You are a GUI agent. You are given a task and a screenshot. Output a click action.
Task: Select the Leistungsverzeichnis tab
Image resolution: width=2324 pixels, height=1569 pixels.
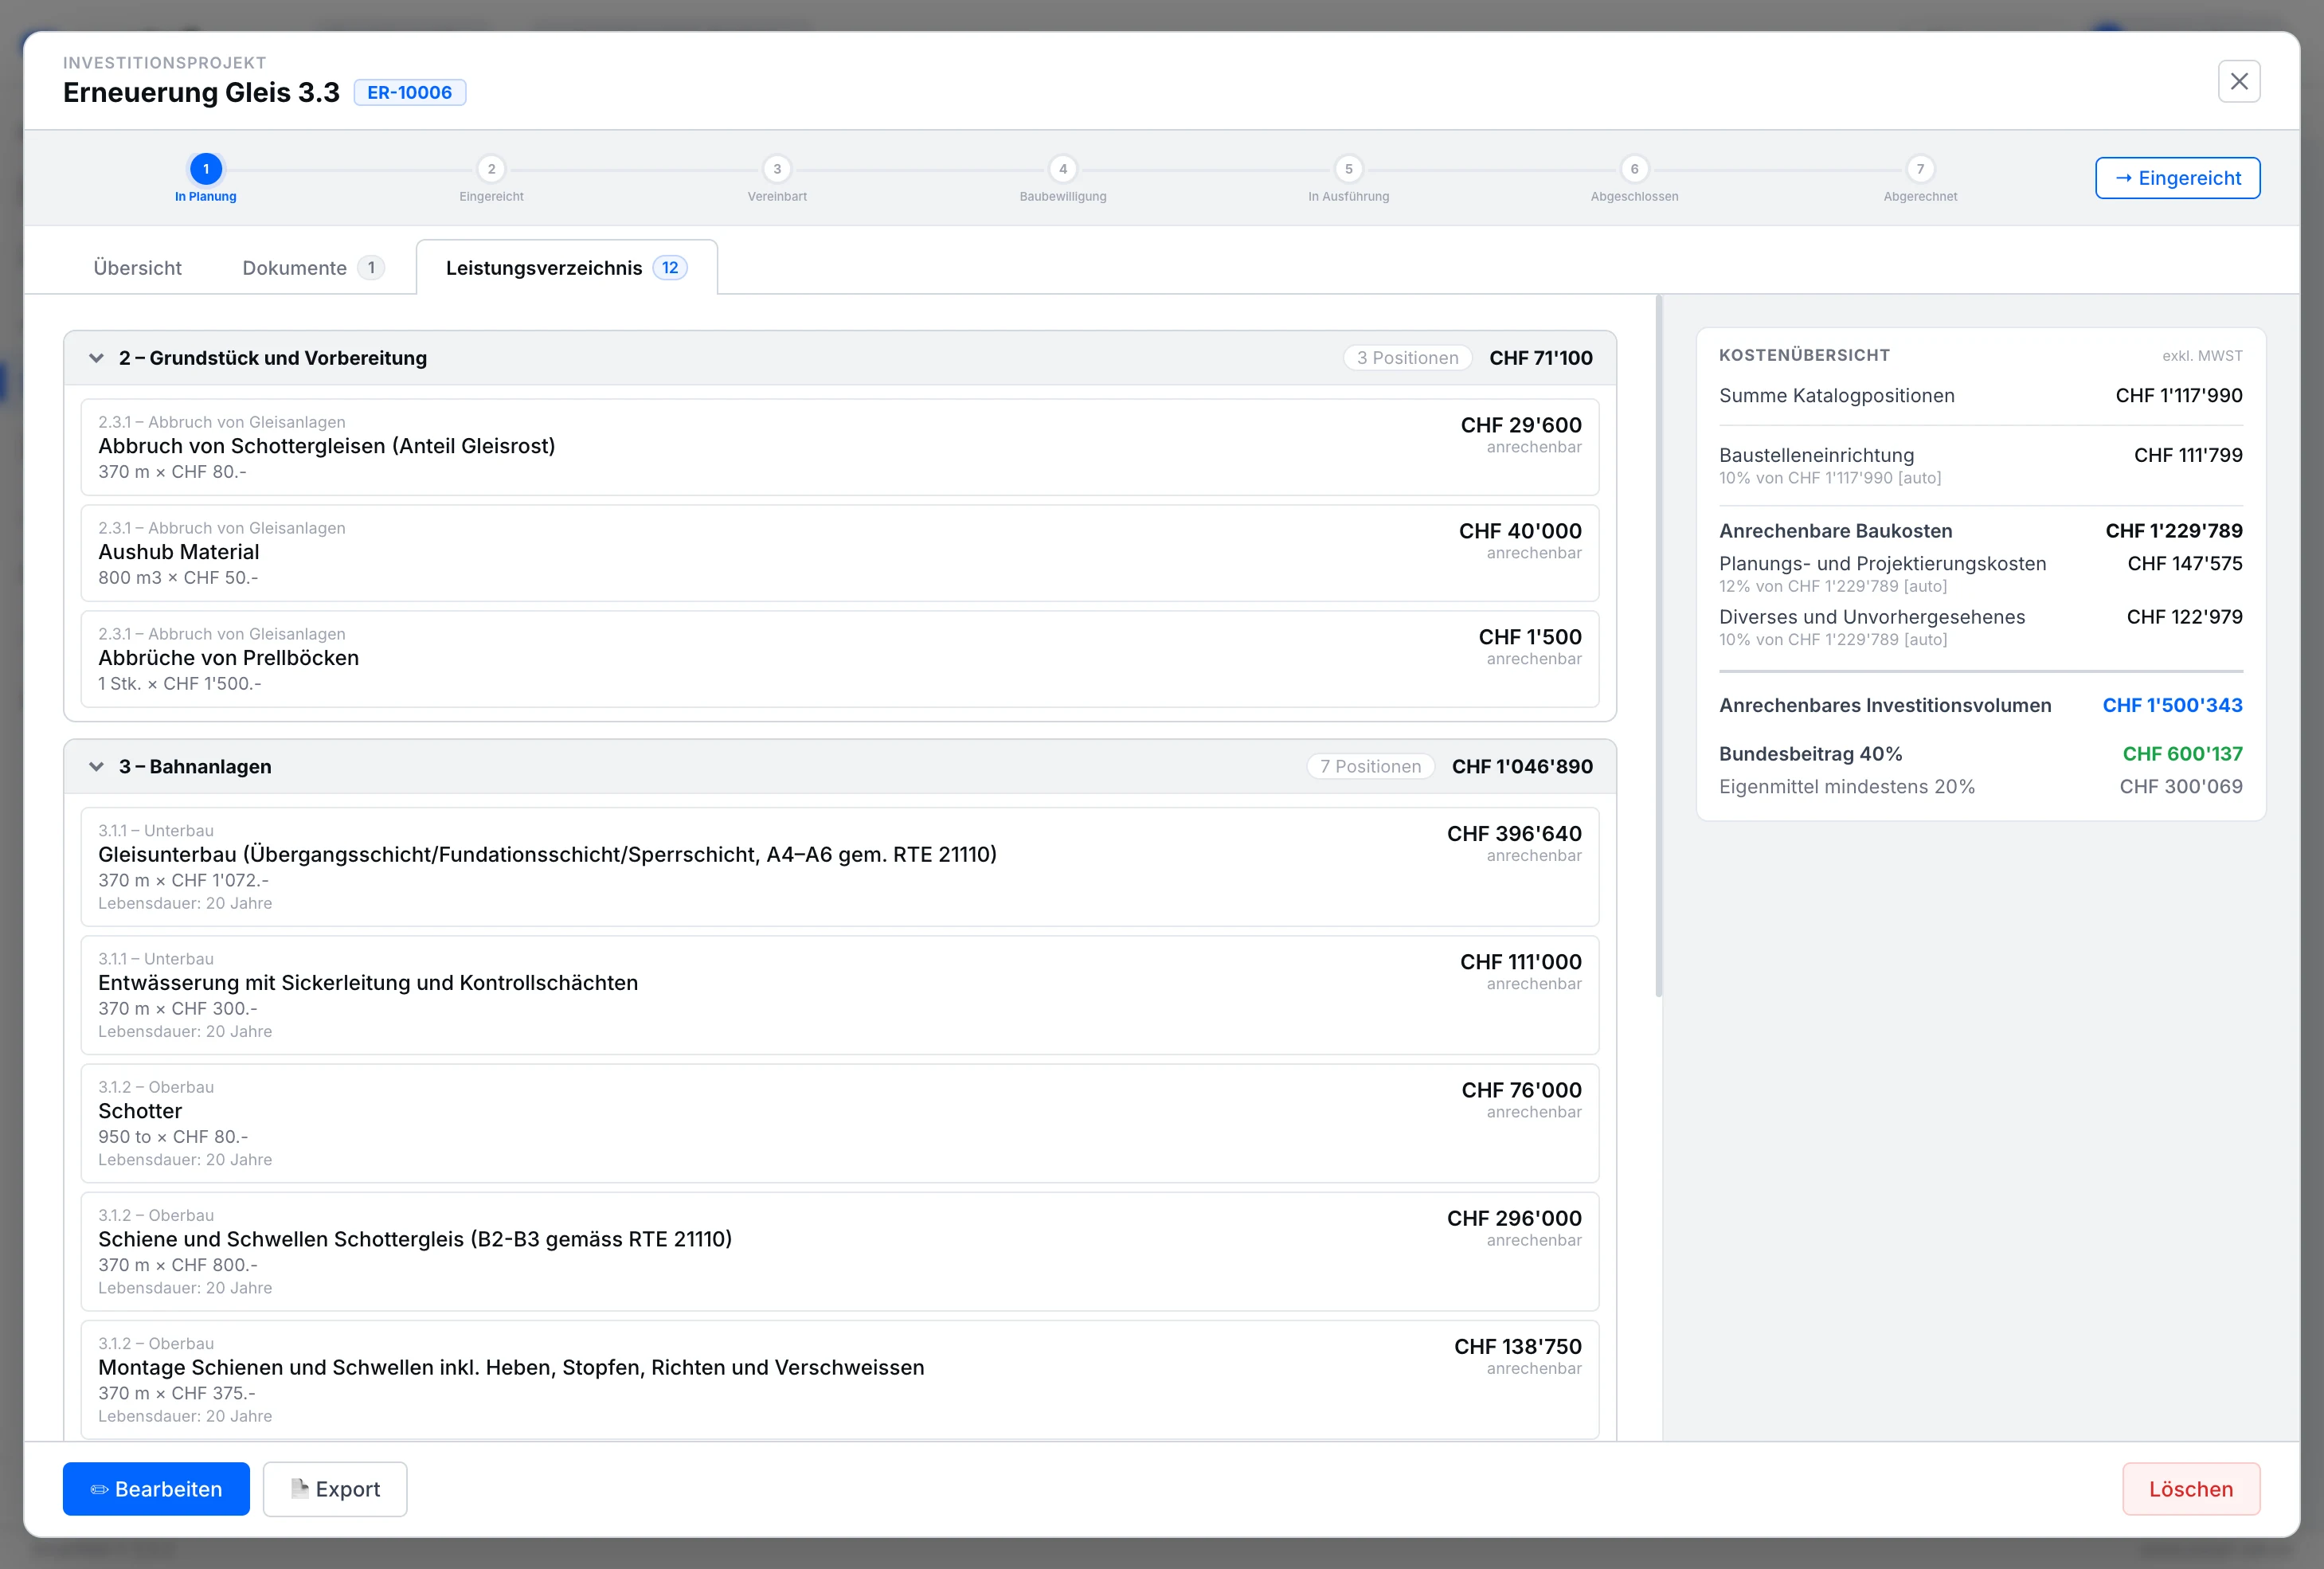[566, 268]
